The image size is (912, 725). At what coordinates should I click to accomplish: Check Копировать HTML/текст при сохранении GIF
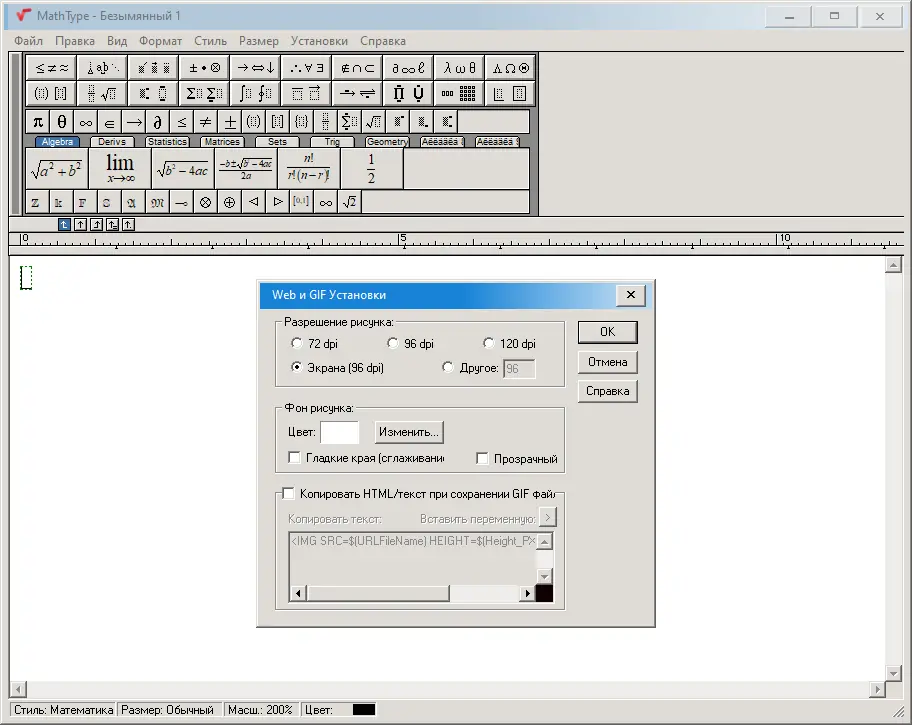[x=288, y=493]
